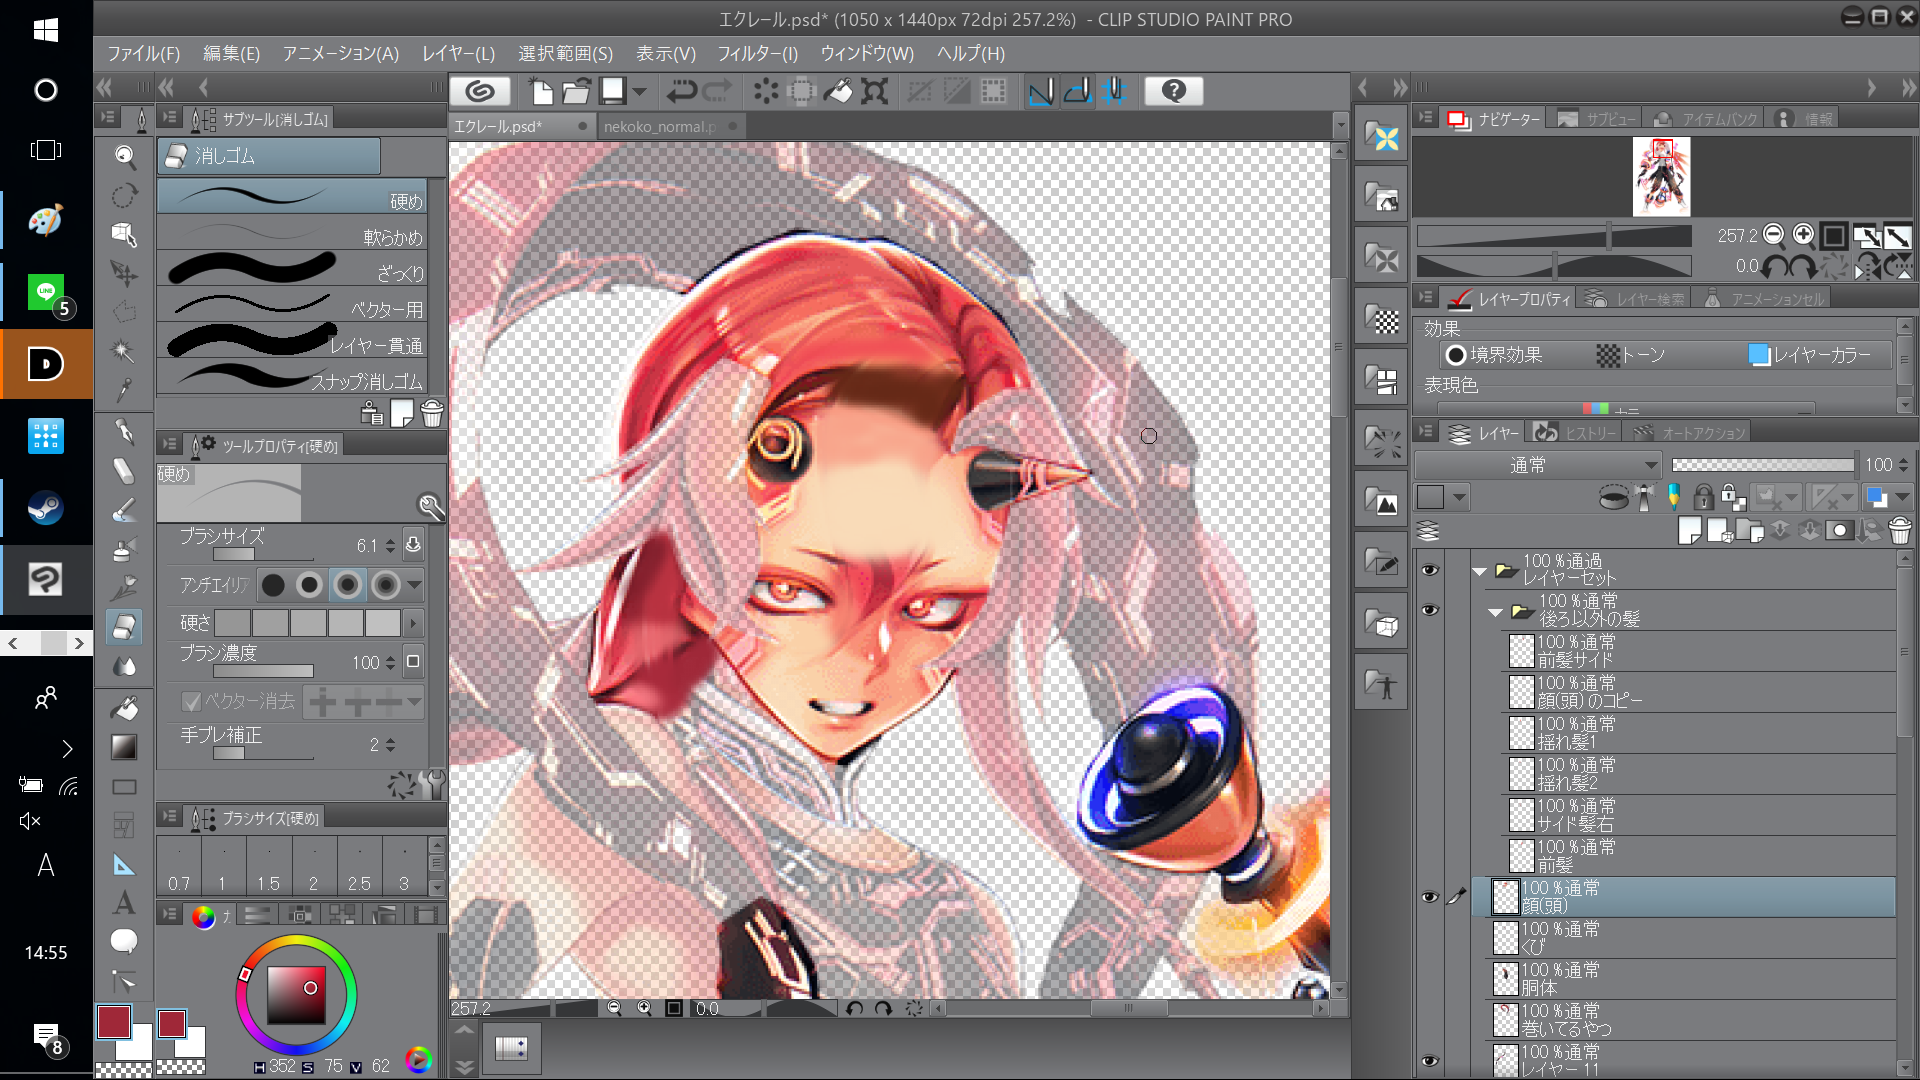The width and height of the screenshot is (1920, 1080).
Task: Delete the sub tool with trash icon
Action: click(432, 413)
